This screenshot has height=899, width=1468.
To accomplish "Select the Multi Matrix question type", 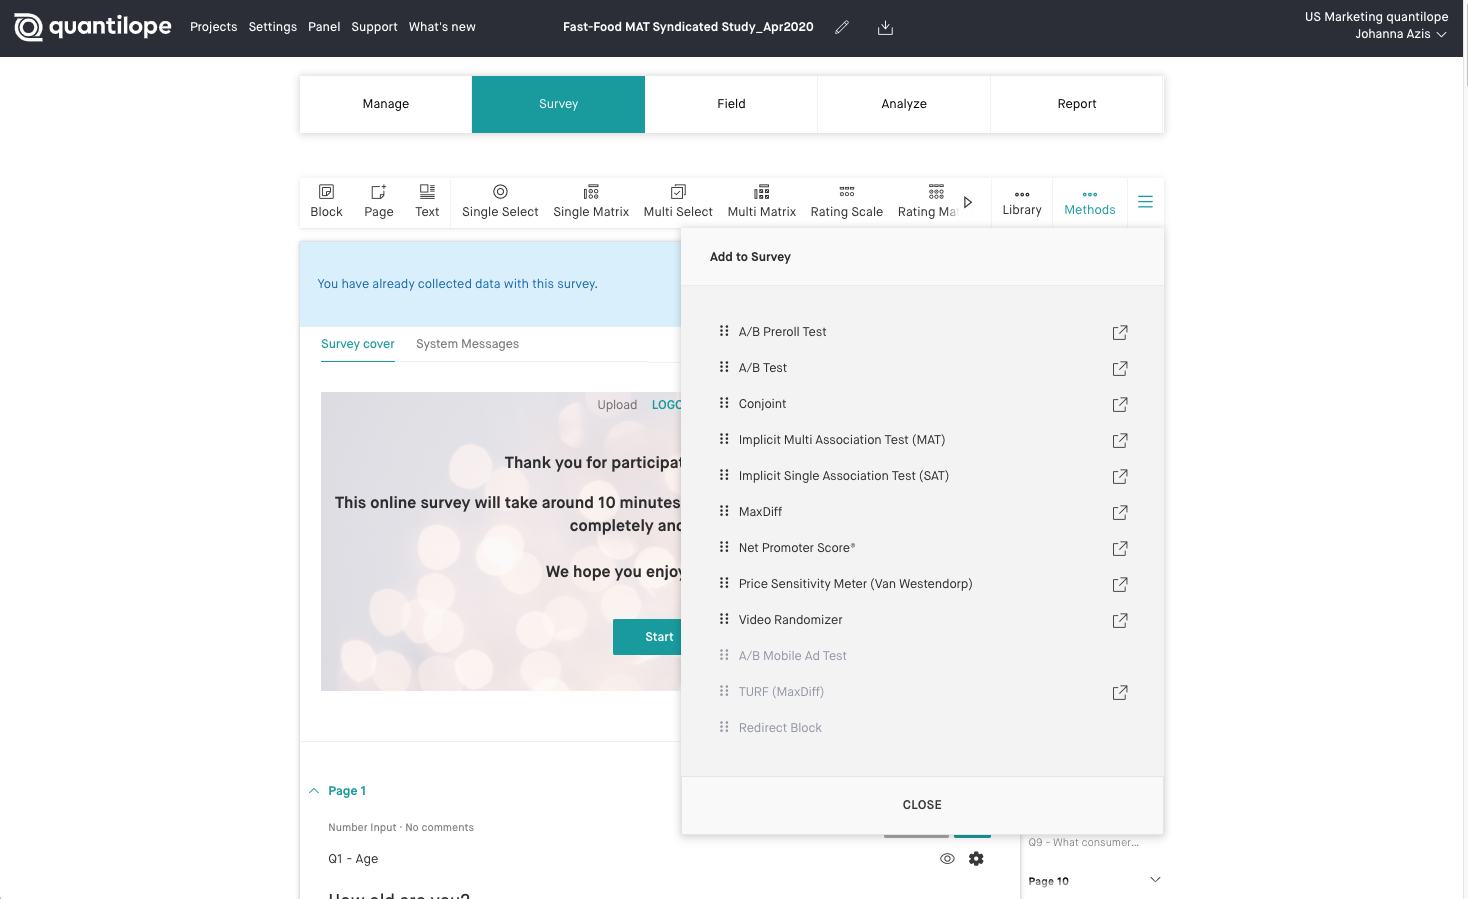I will pos(761,201).
